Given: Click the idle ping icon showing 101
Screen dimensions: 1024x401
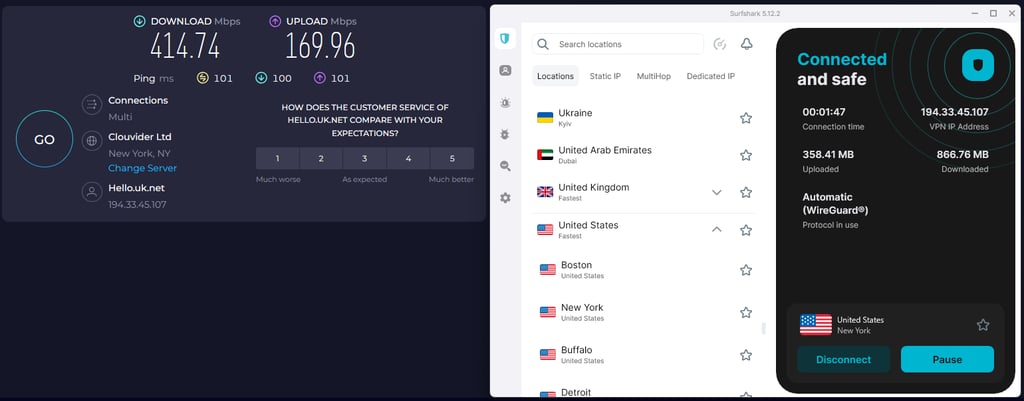Looking at the screenshot, I should (202, 78).
